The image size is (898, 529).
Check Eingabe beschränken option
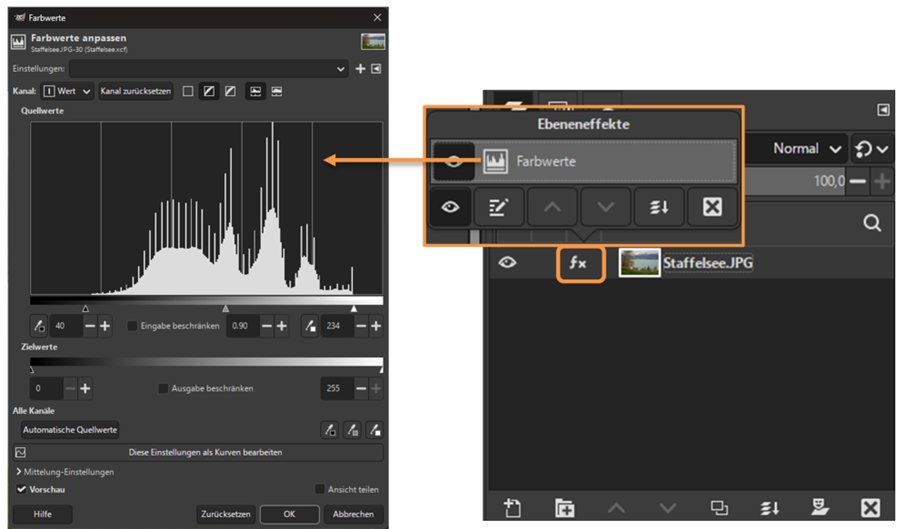133,326
